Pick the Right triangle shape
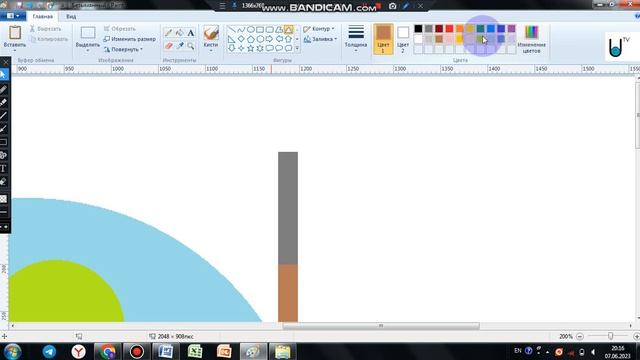The image size is (640, 360). [x=231, y=39]
